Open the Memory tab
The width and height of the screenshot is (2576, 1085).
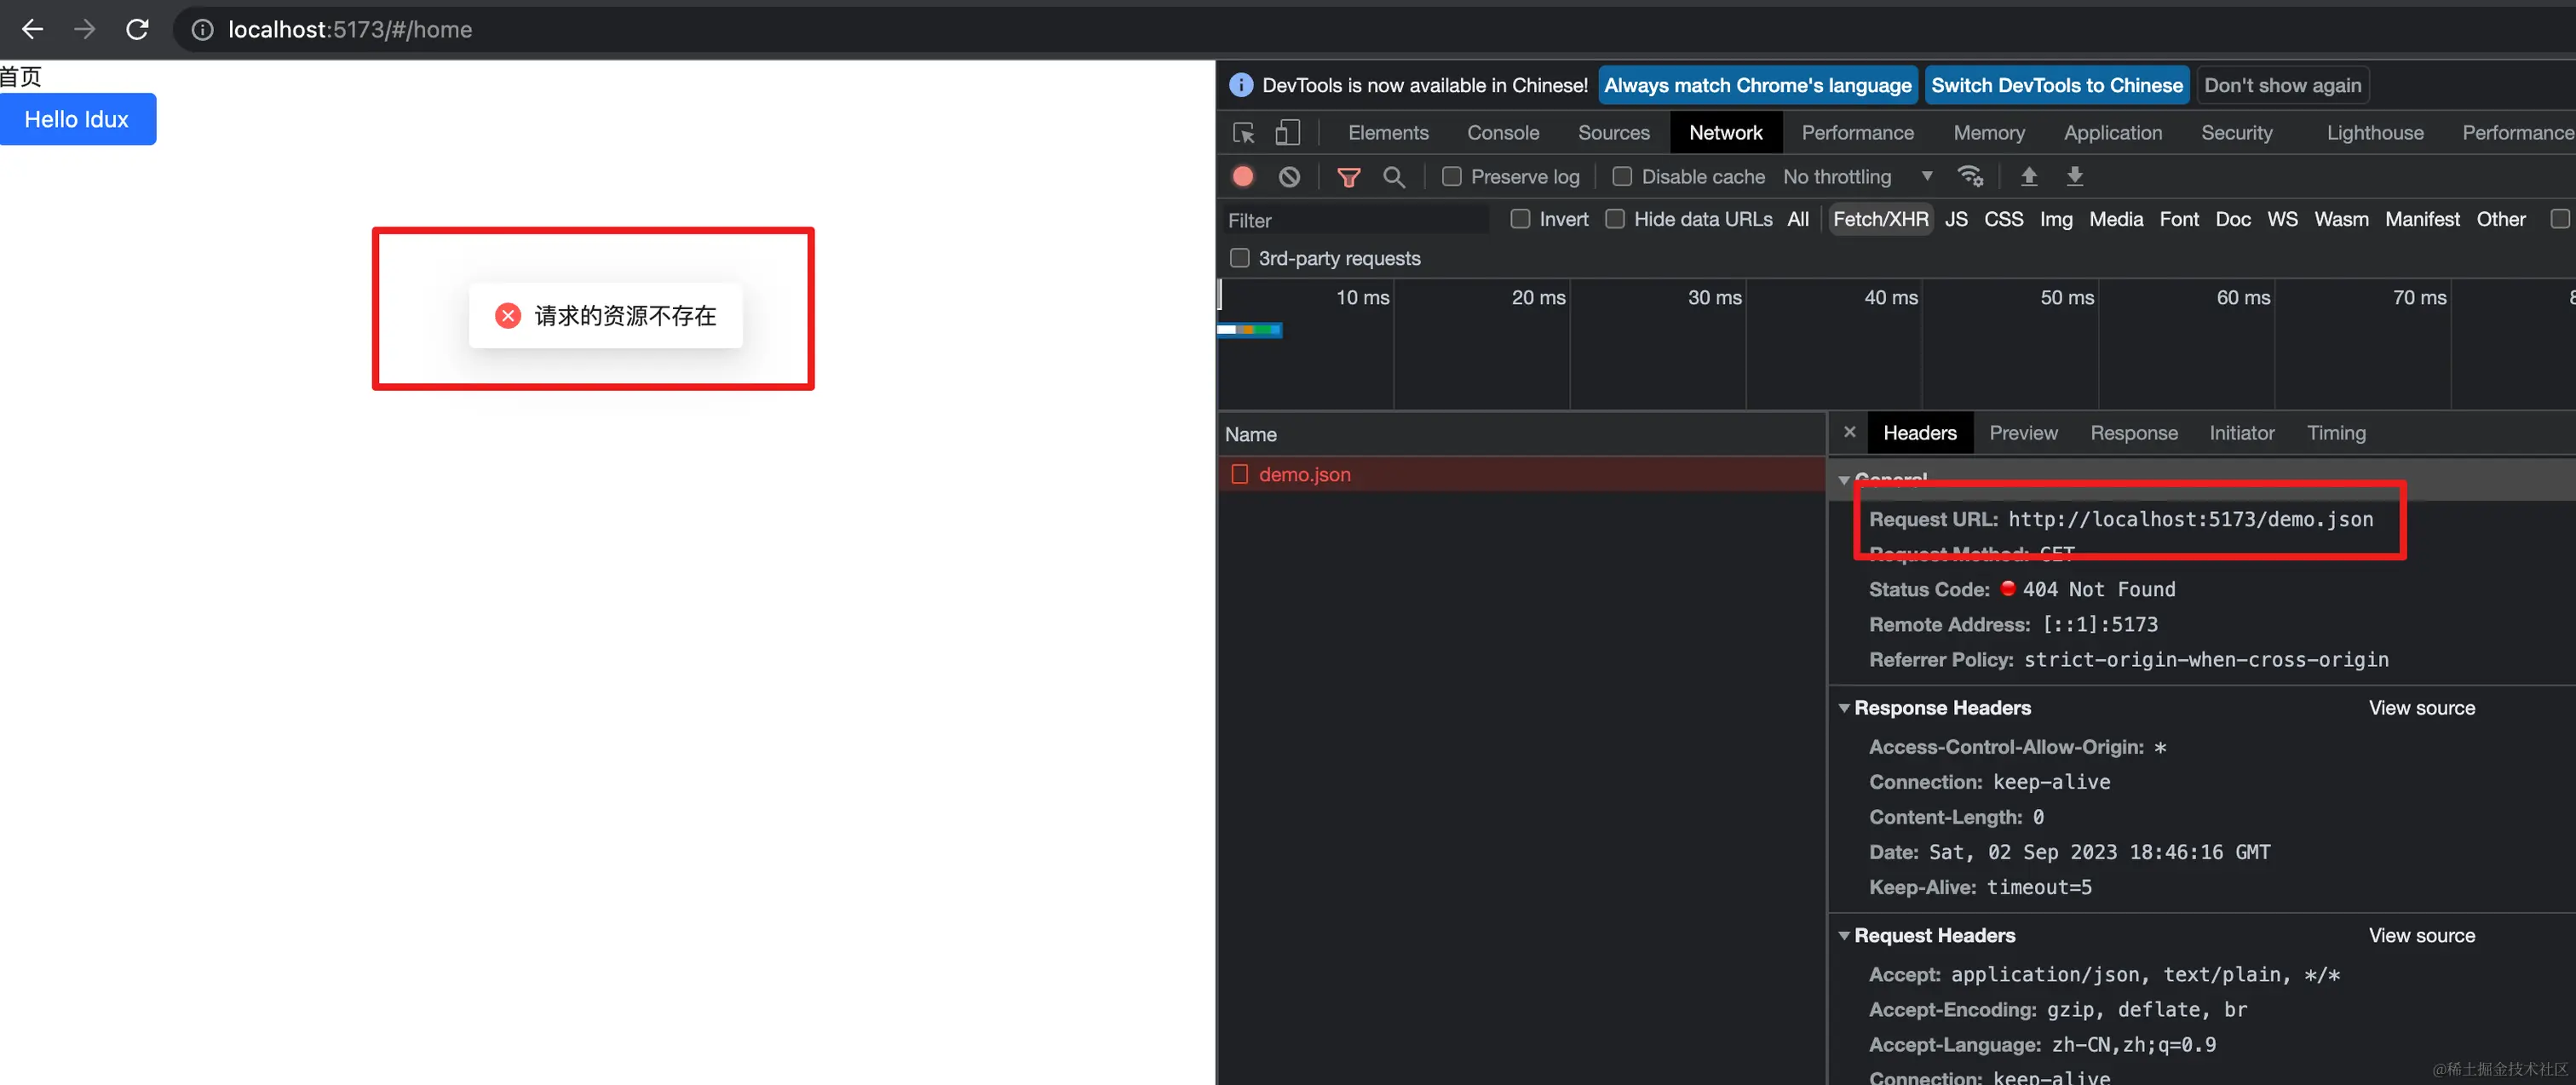1989,133
